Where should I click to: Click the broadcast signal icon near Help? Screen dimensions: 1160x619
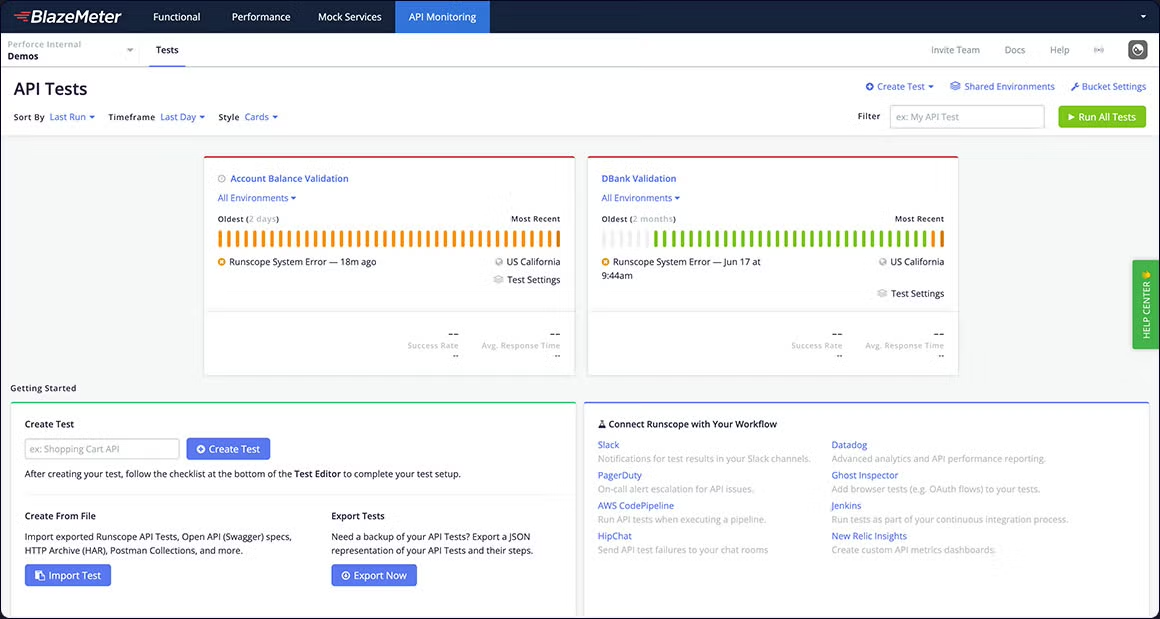point(1099,50)
